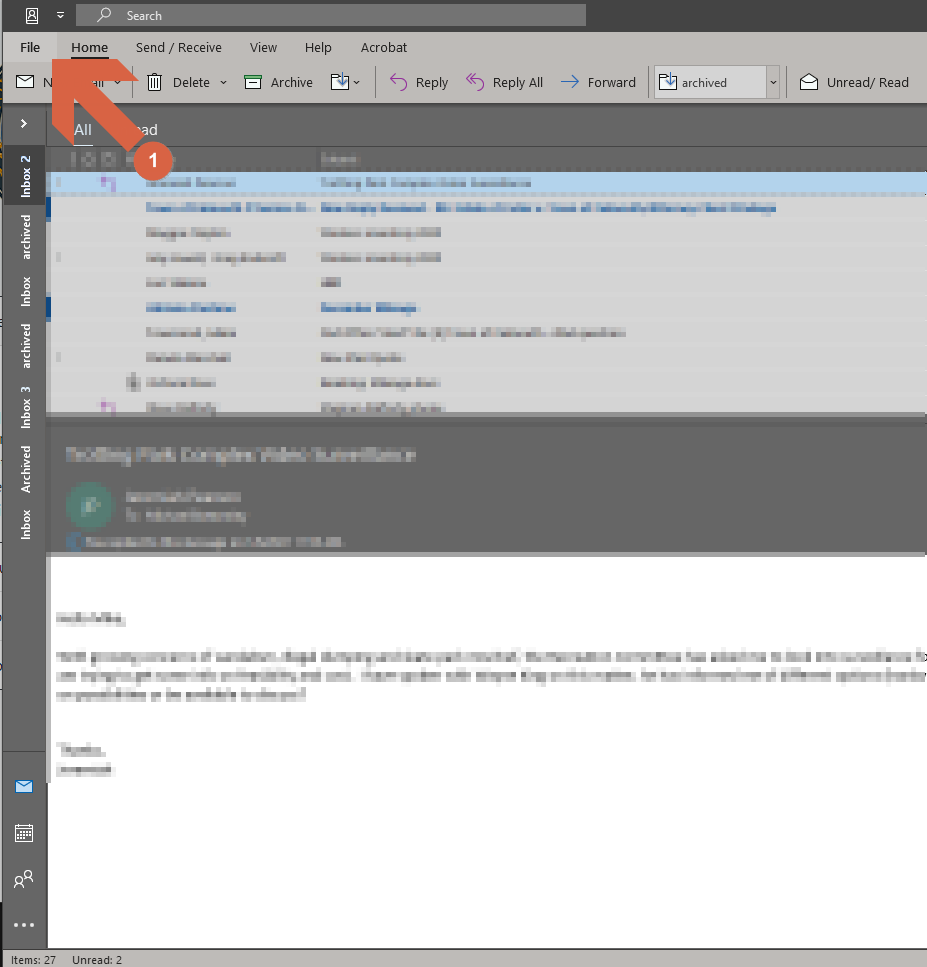The image size is (927, 967).
Task: Open Calendar view icon
Action: pyautogui.click(x=24, y=833)
